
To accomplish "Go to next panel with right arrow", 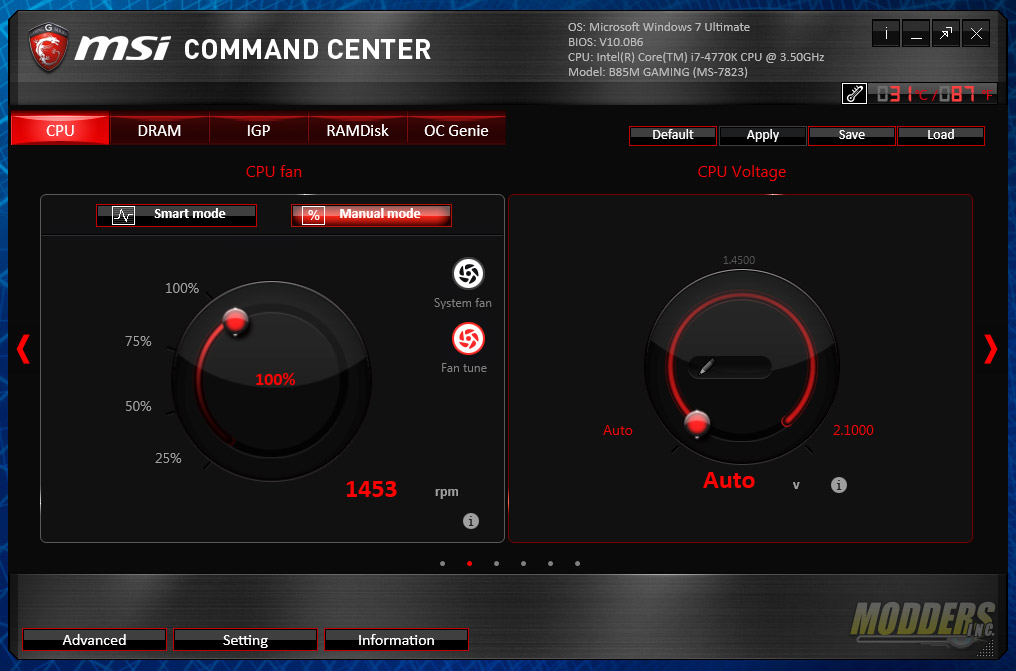I will click(990, 348).
